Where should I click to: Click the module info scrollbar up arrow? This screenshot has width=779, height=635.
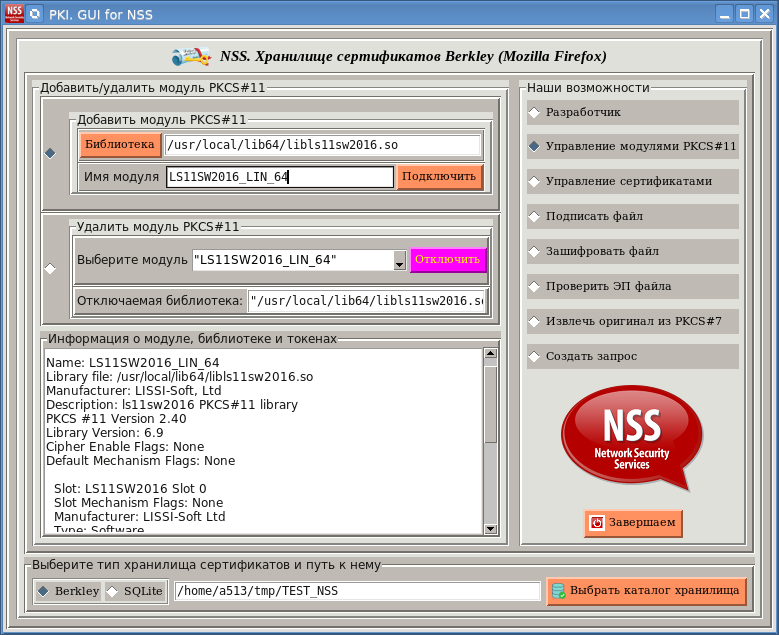coord(490,354)
